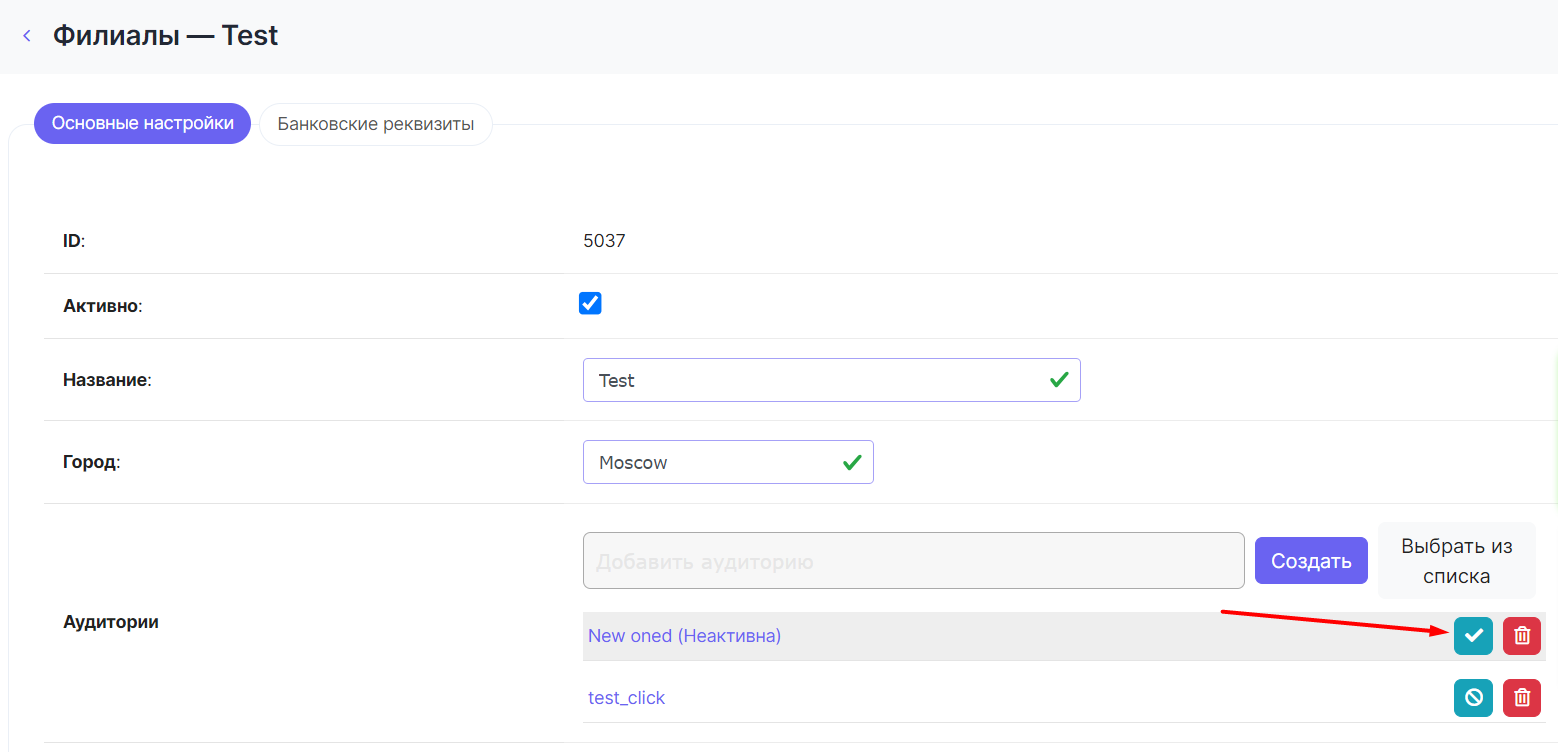Click green validation checkmark in Название field
The height and width of the screenshot is (752, 1558).
pos(1059,380)
